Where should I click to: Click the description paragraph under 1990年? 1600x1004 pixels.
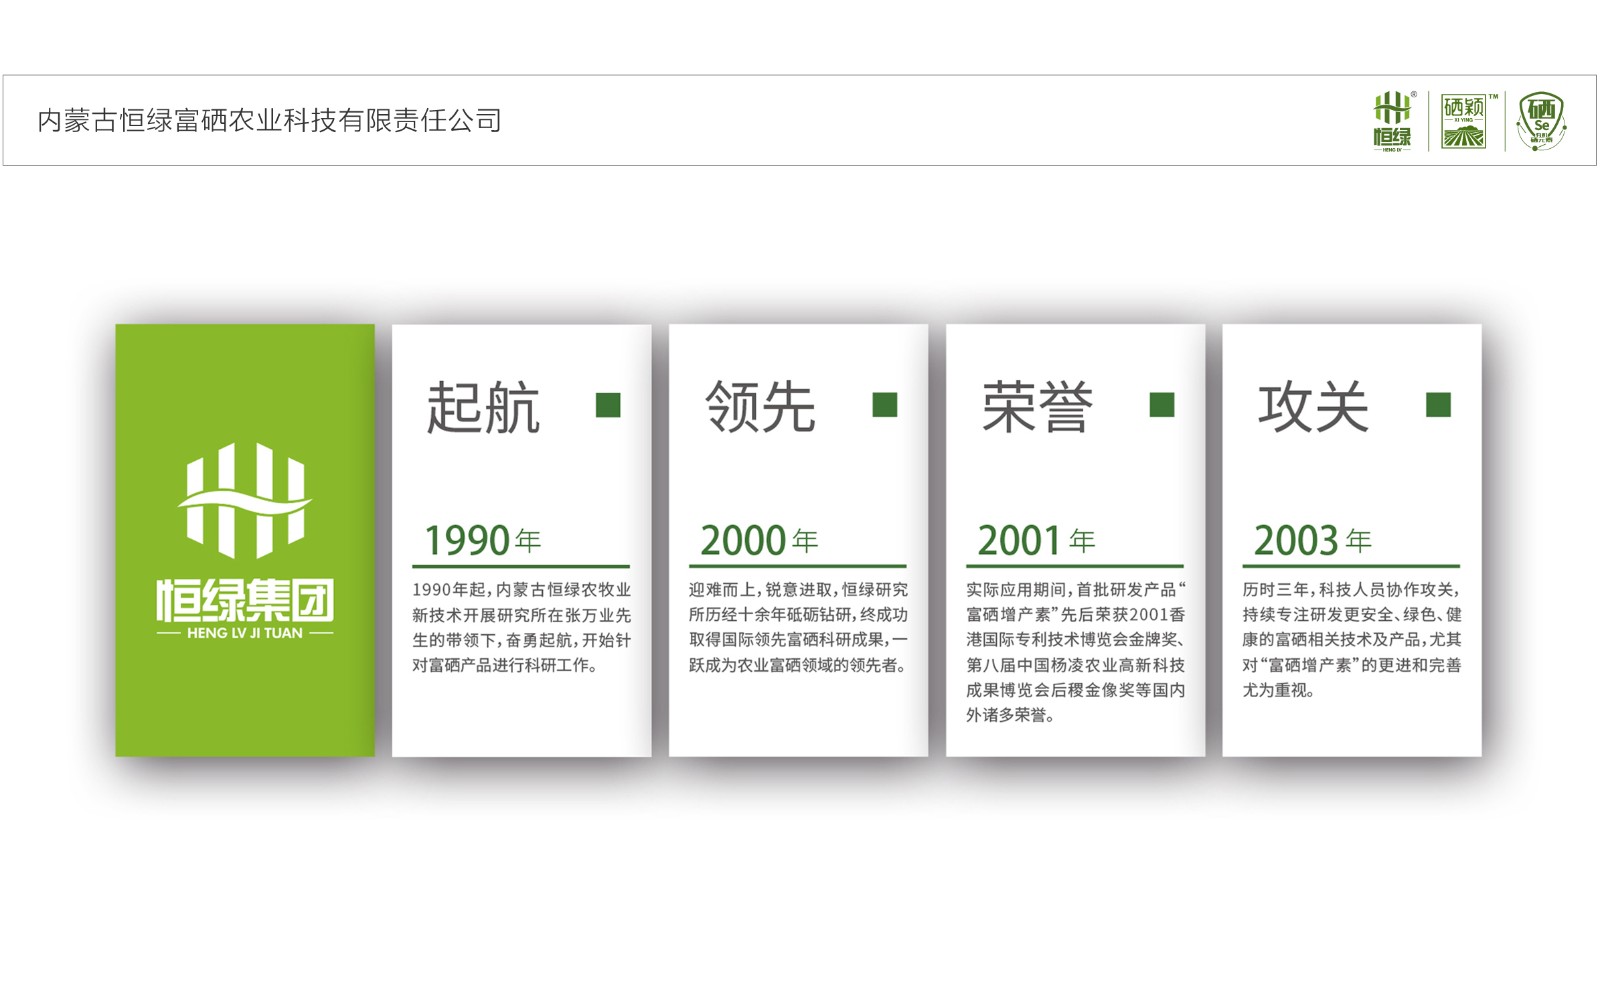[x=521, y=628]
